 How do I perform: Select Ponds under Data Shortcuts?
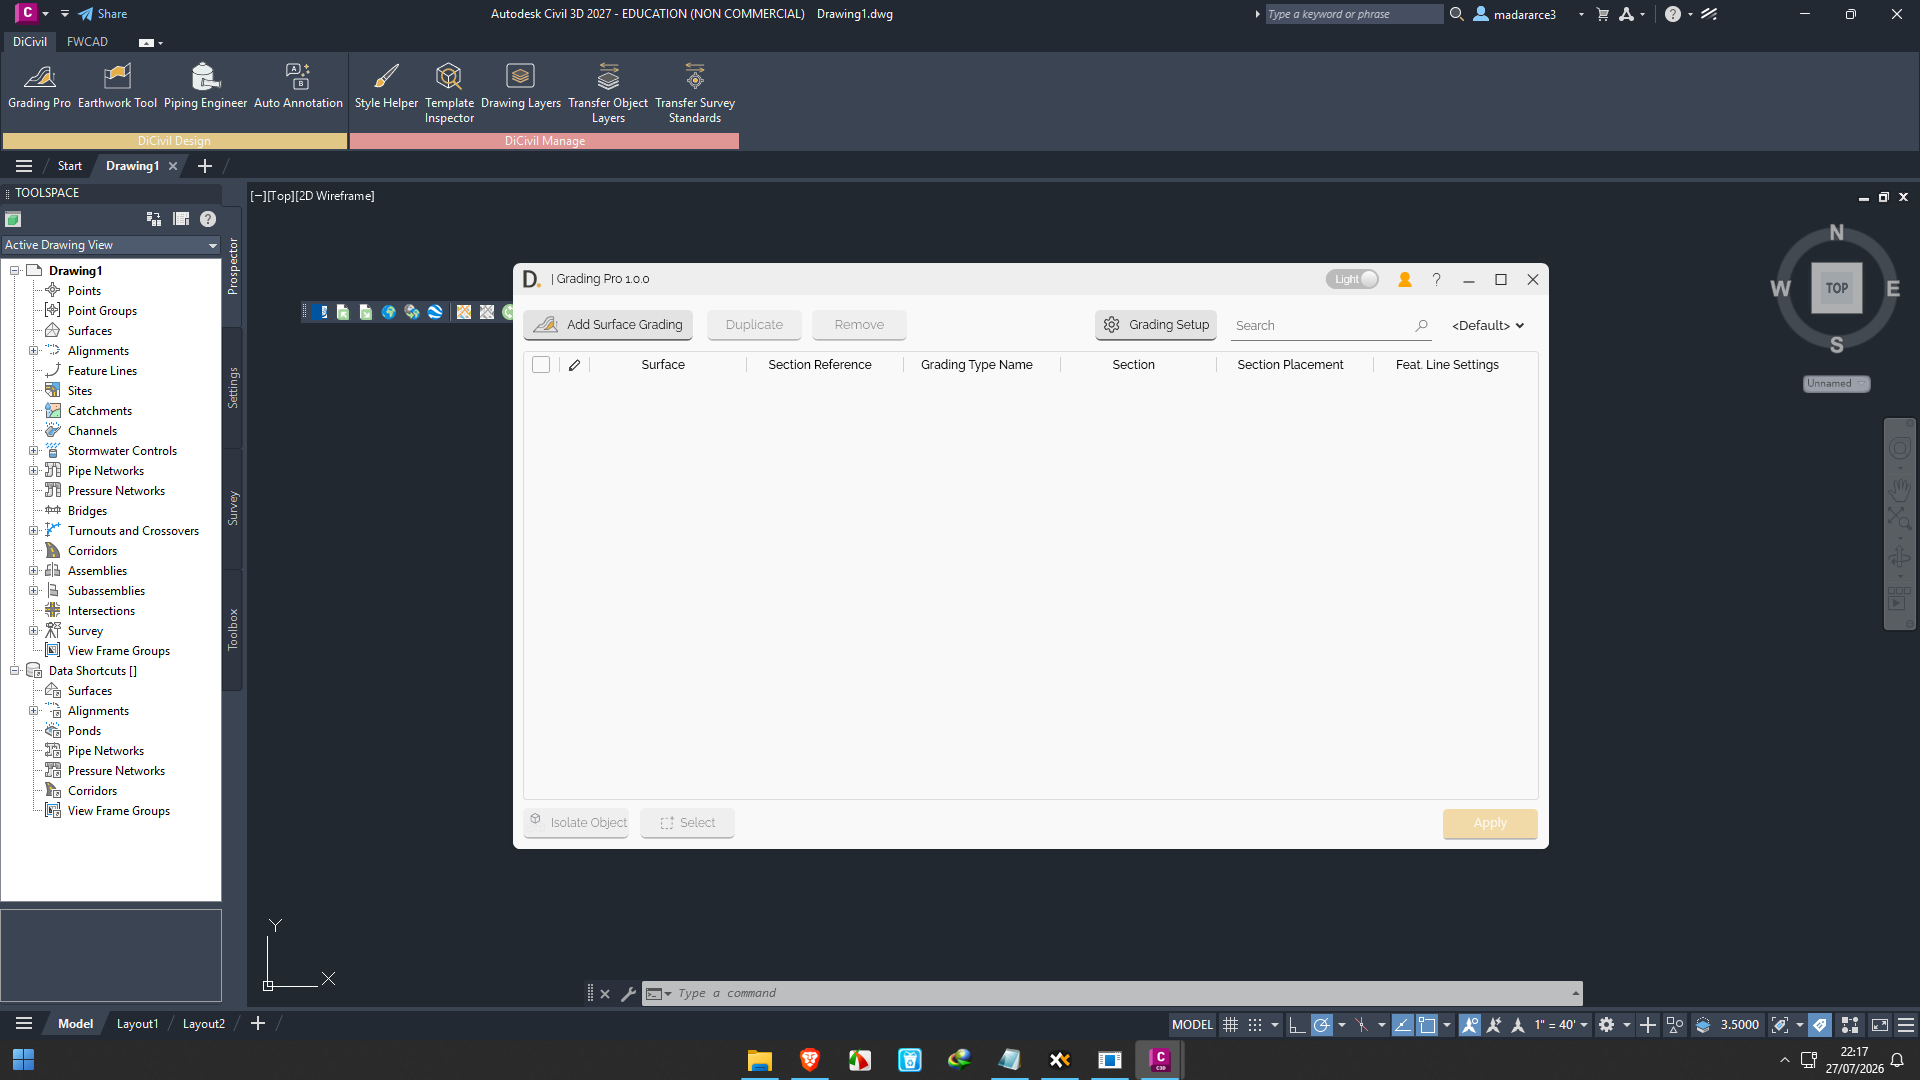click(84, 731)
